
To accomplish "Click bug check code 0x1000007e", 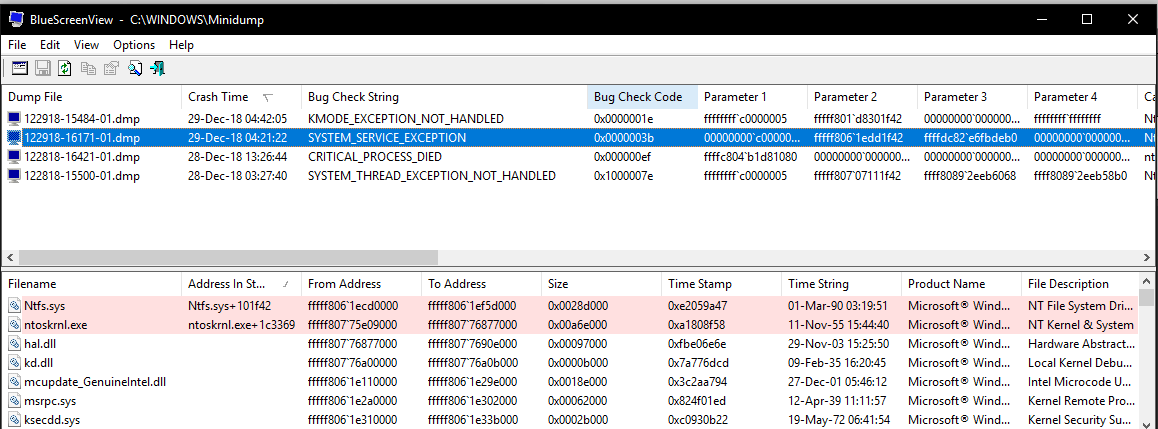I will tap(624, 176).
